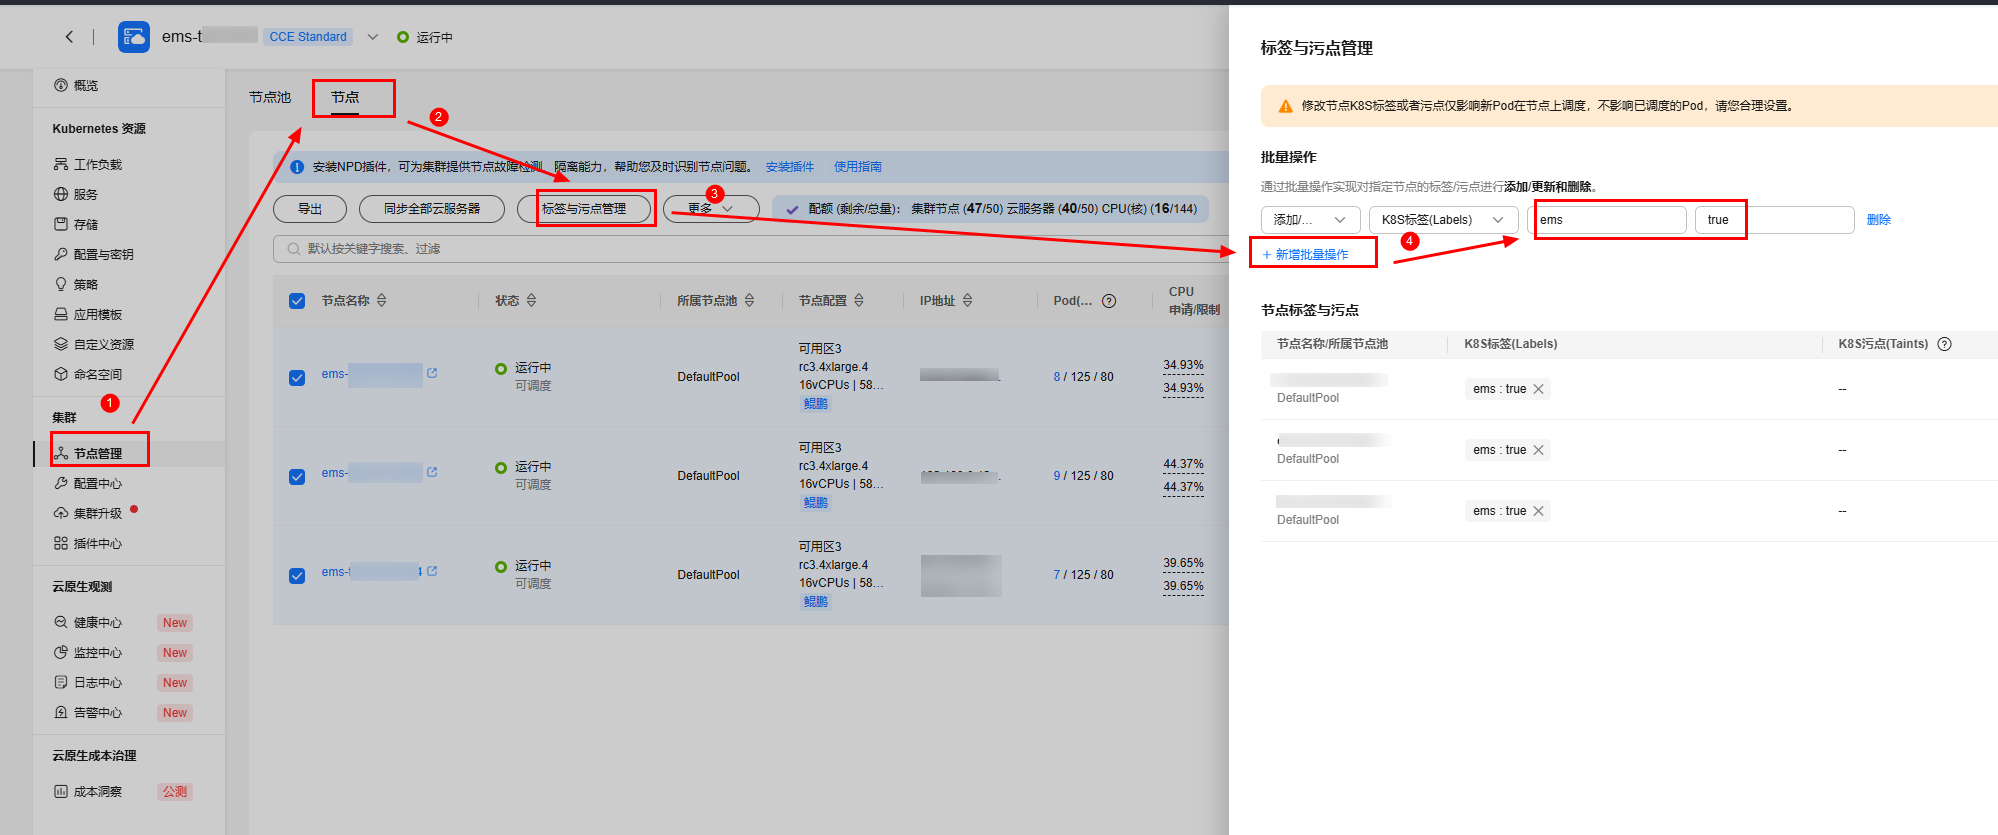Click the label key field containing ems

click(1607, 220)
